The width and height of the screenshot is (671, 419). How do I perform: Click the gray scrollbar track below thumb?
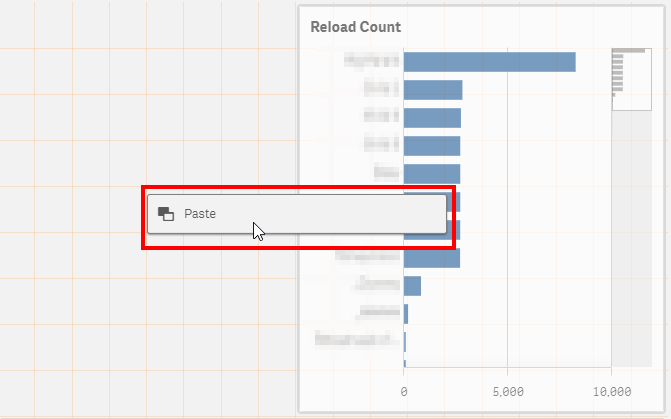(632, 238)
